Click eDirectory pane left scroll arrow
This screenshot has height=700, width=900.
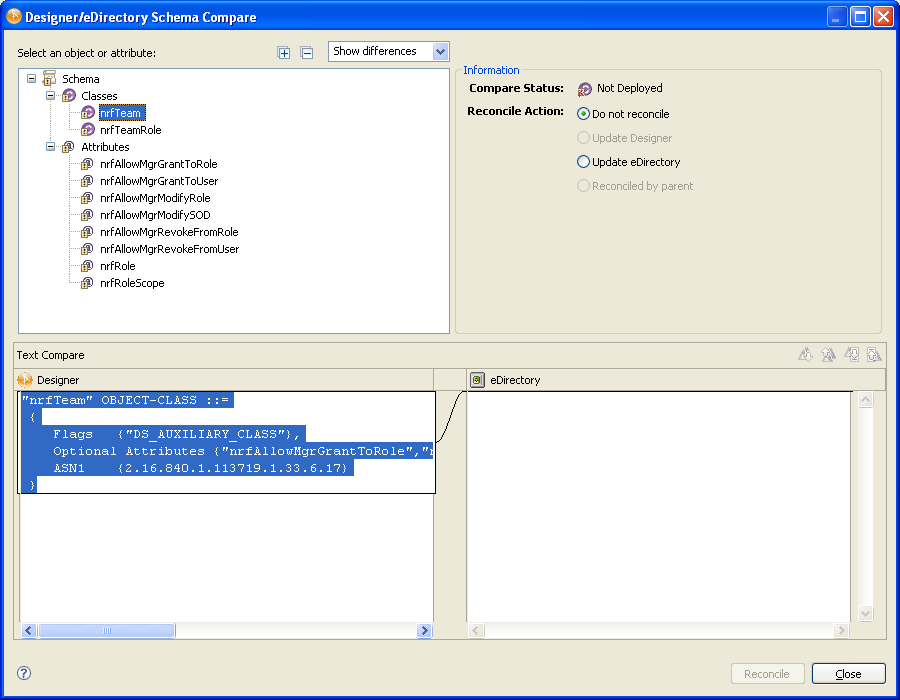point(476,631)
